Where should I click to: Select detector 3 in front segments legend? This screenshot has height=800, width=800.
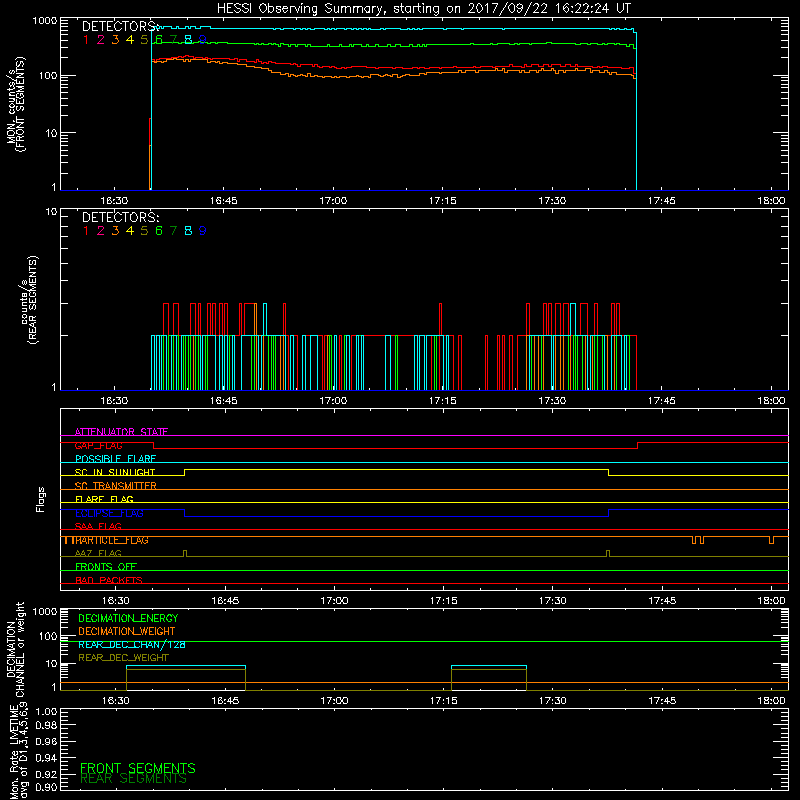pyautogui.click(x=115, y=40)
